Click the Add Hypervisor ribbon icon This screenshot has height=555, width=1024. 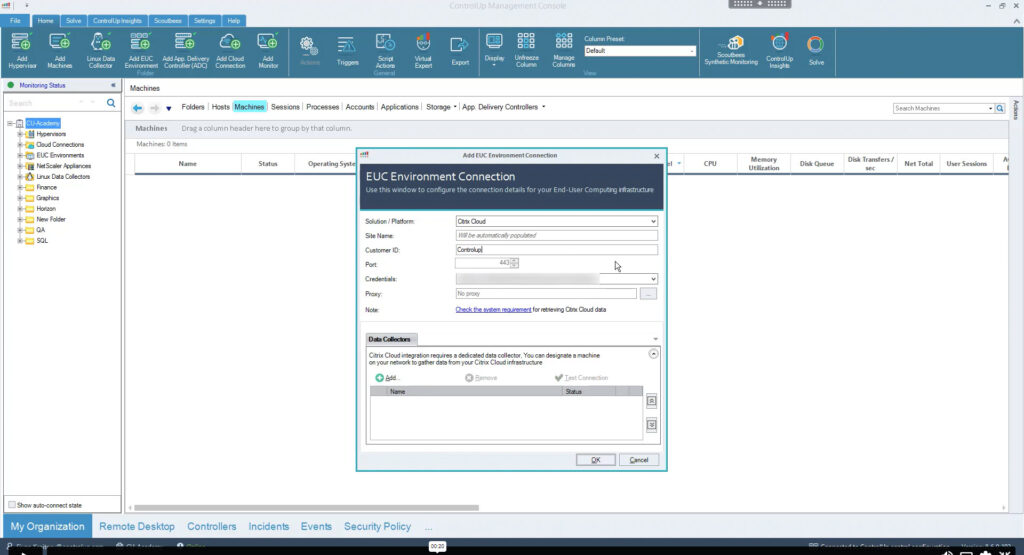click(x=22, y=43)
